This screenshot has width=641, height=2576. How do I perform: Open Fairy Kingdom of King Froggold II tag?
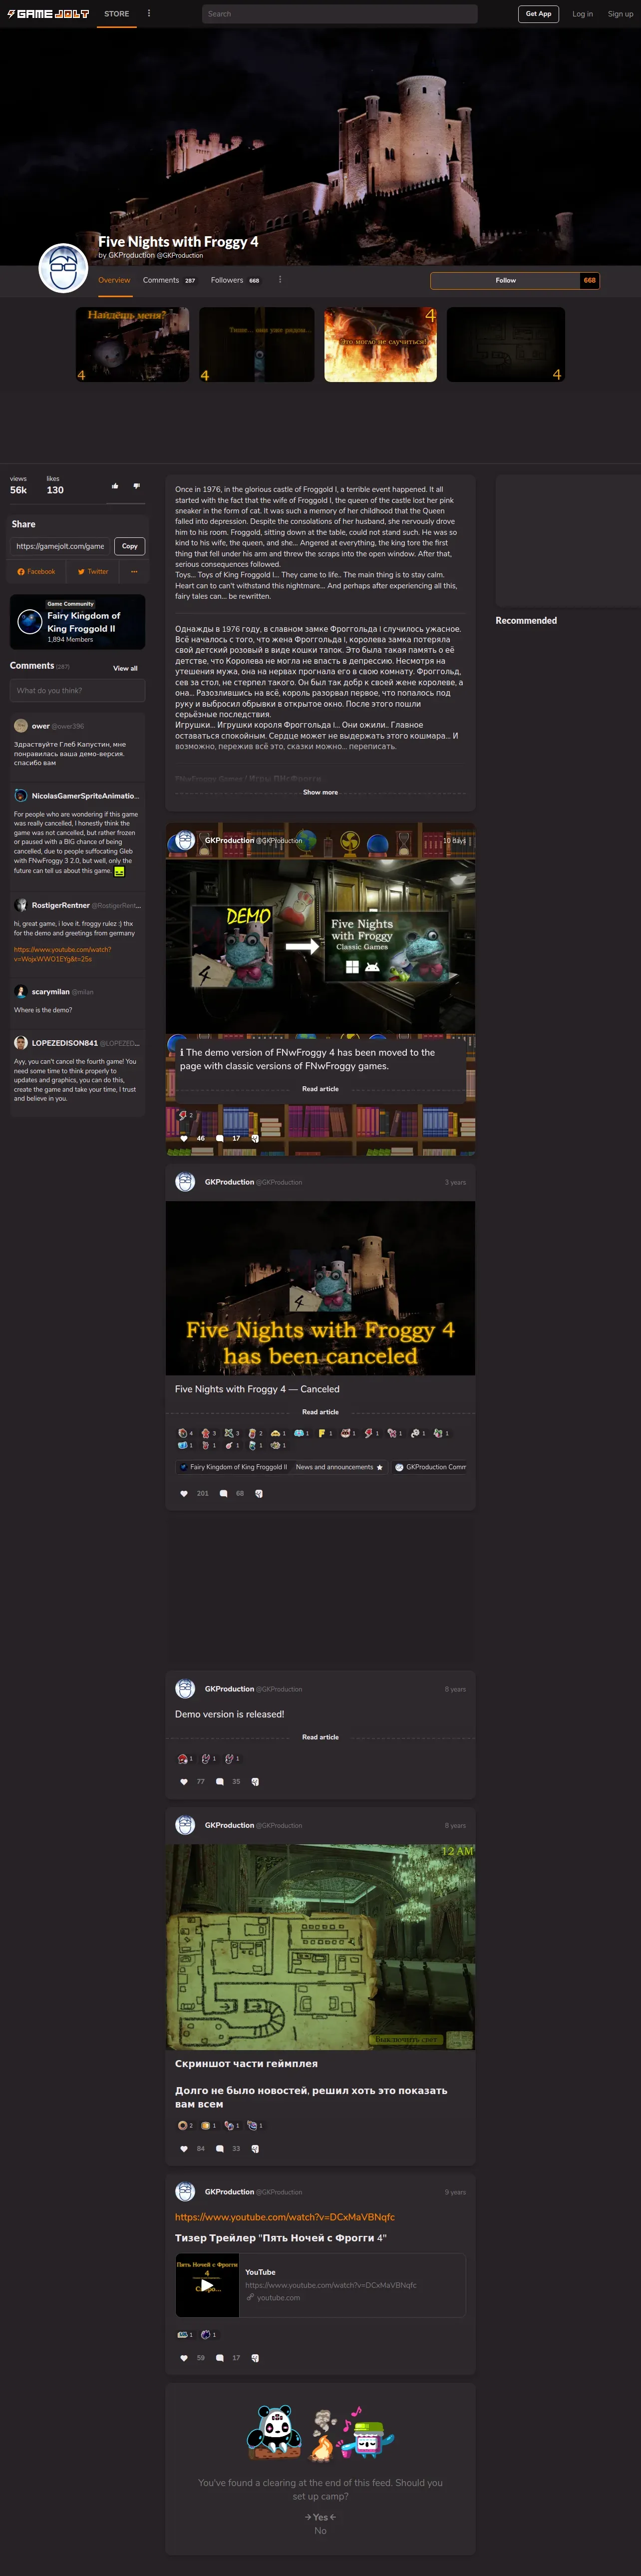point(232,1467)
